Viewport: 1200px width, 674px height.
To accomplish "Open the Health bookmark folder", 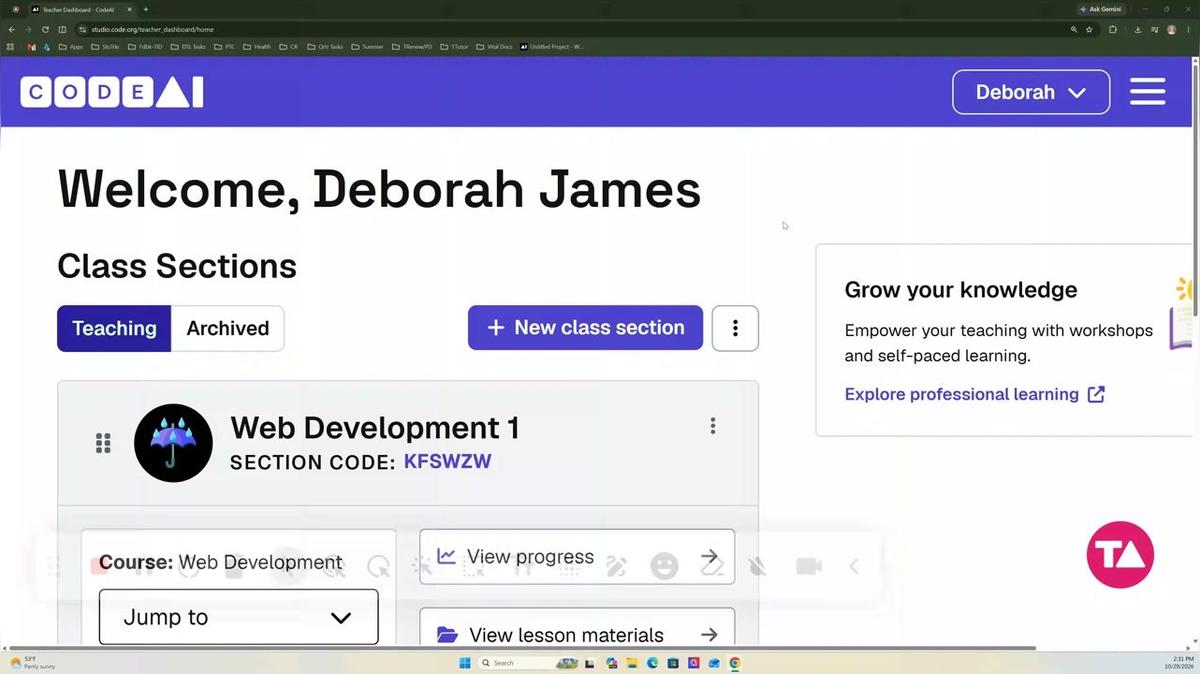I will coord(257,46).
